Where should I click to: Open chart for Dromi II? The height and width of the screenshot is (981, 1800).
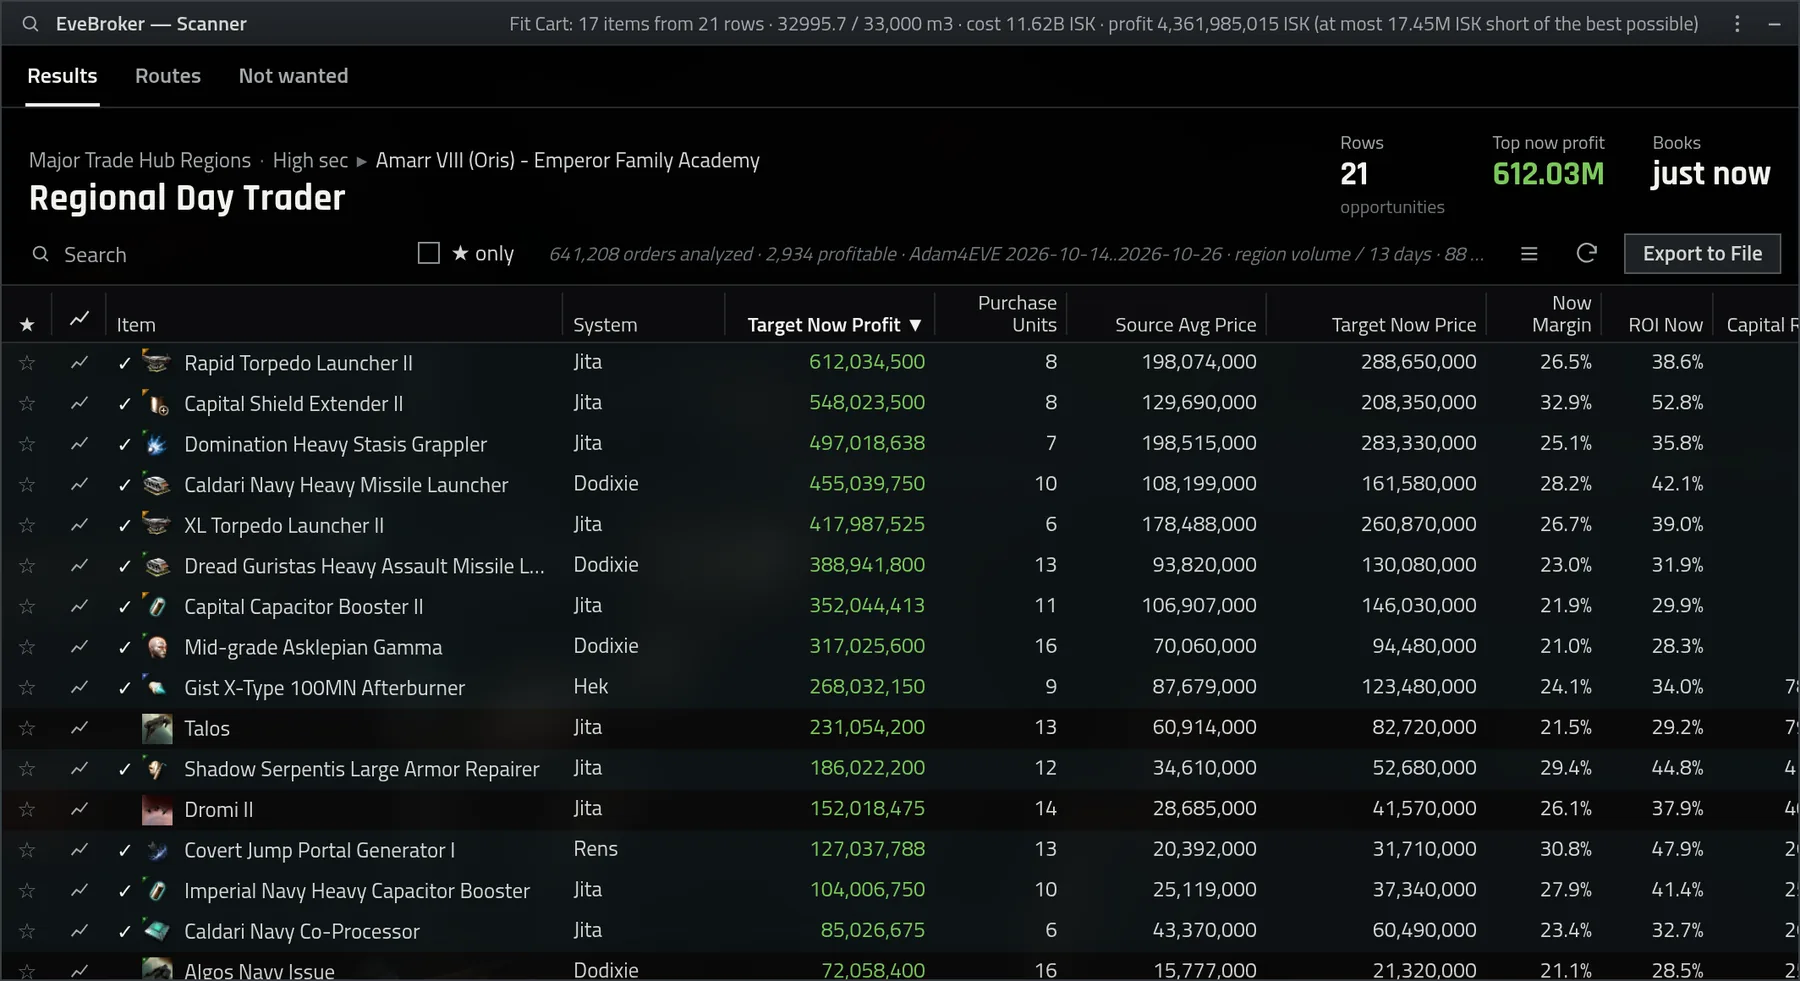coord(79,809)
